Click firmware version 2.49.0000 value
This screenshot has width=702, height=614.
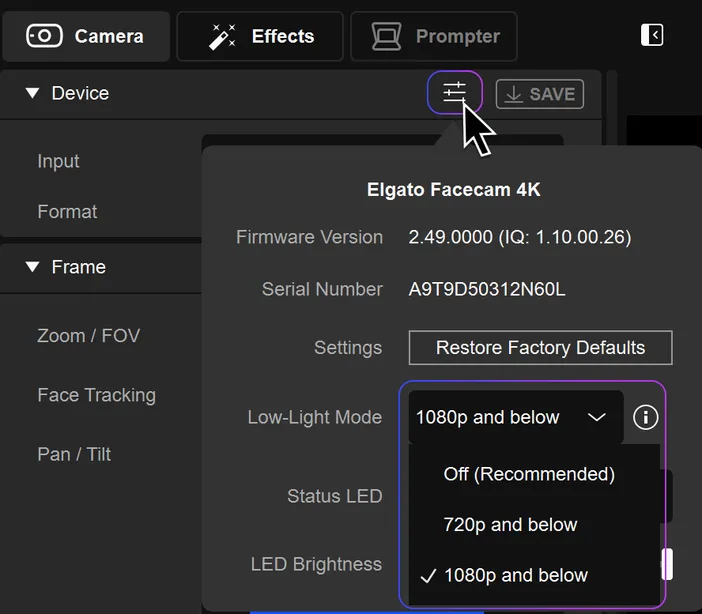[520, 237]
